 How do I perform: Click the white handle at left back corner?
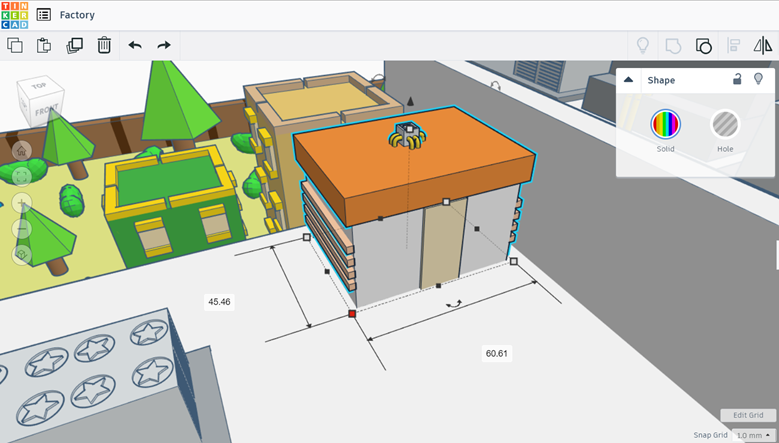pyautogui.click(x=307, y=237)
